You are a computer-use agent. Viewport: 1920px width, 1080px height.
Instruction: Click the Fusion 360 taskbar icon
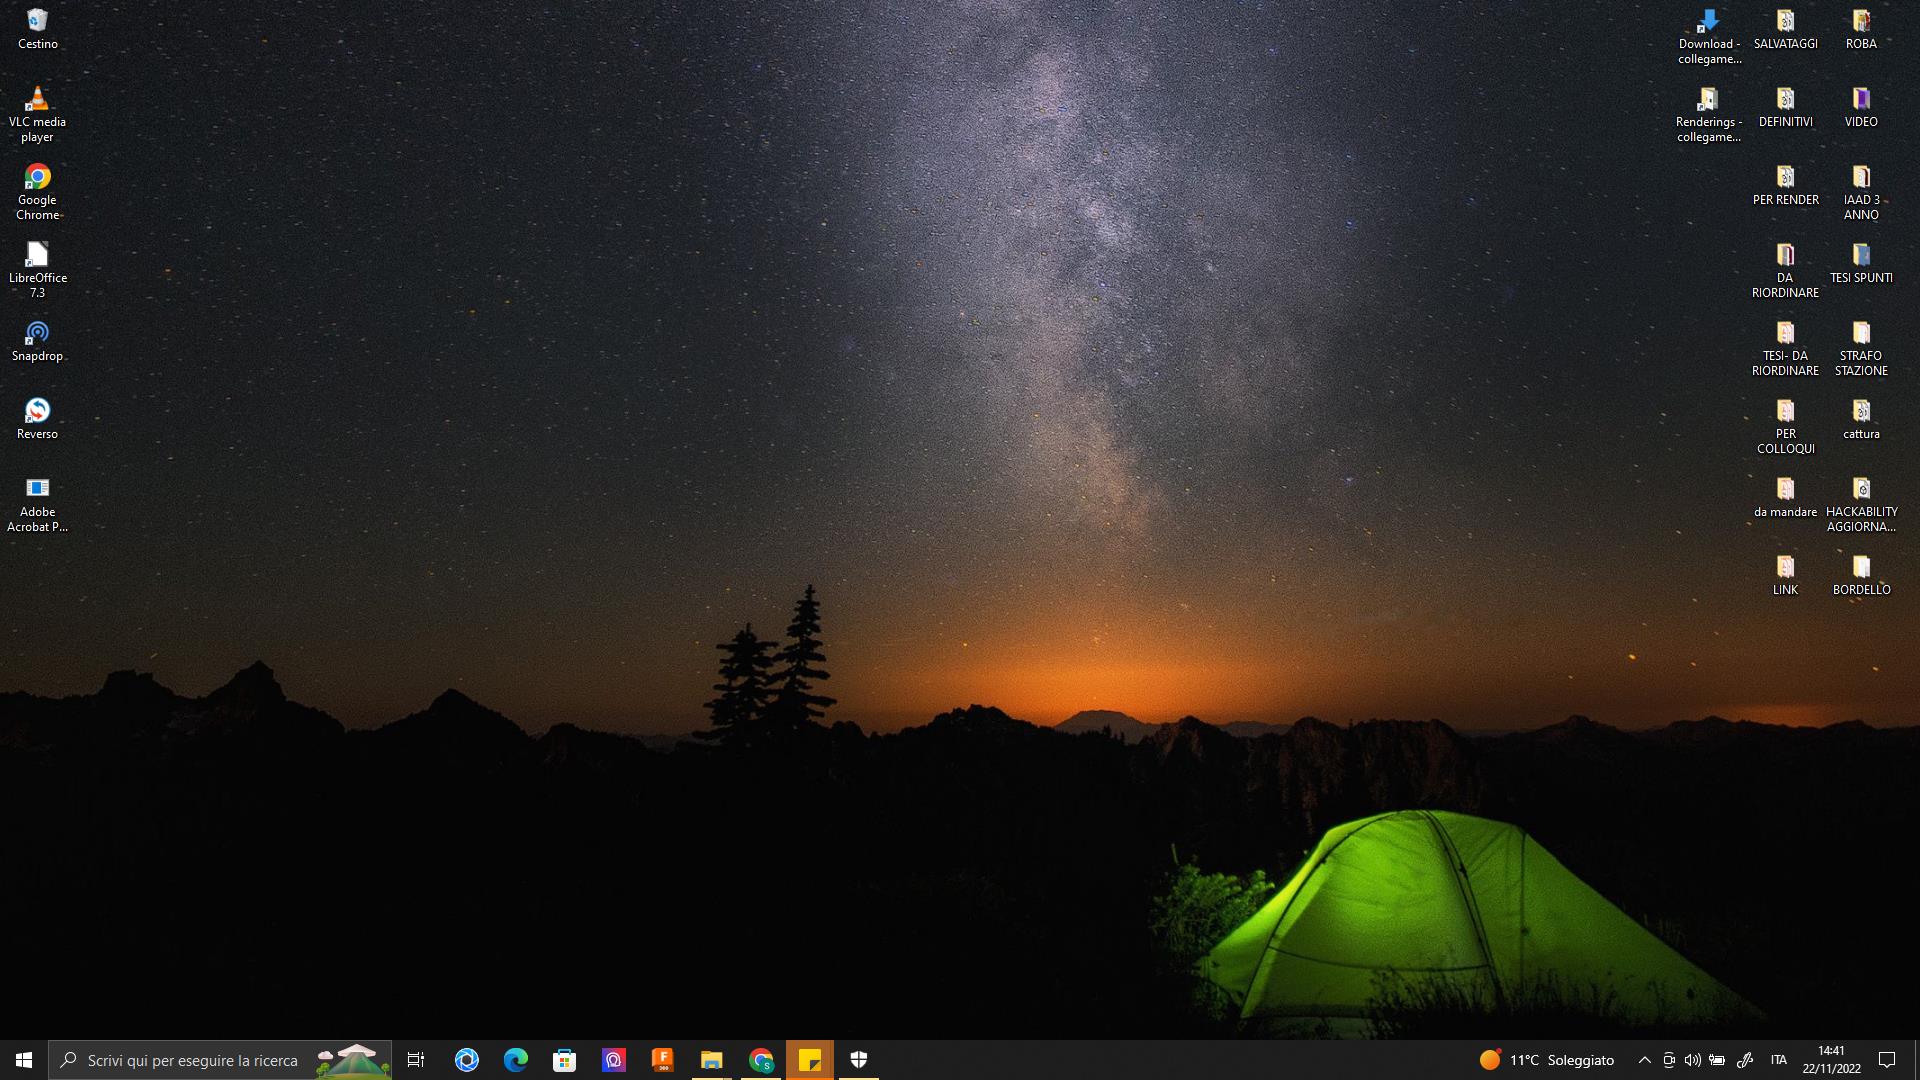pos(663,1060)
